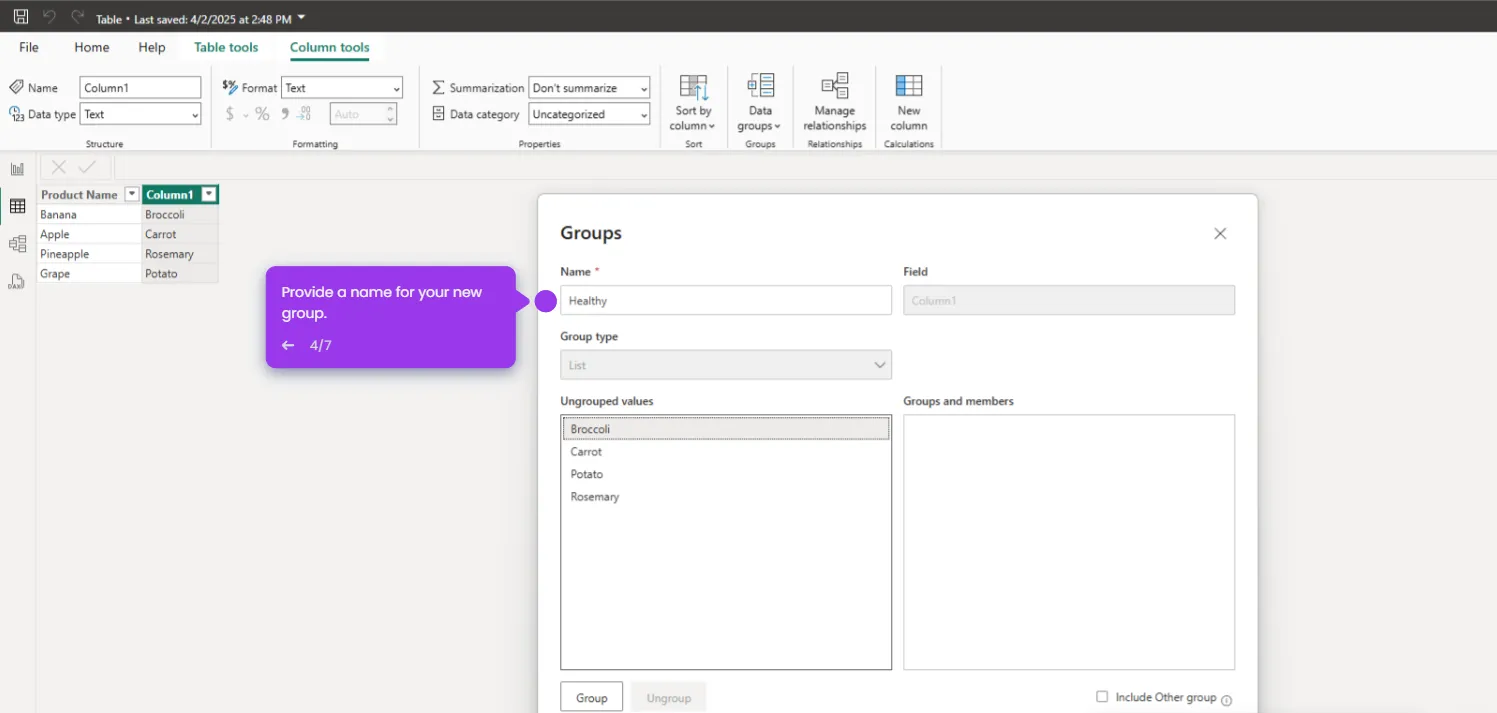1497x713 pixels.
Task: Click the Ungroup button
Action: point(669,698)
